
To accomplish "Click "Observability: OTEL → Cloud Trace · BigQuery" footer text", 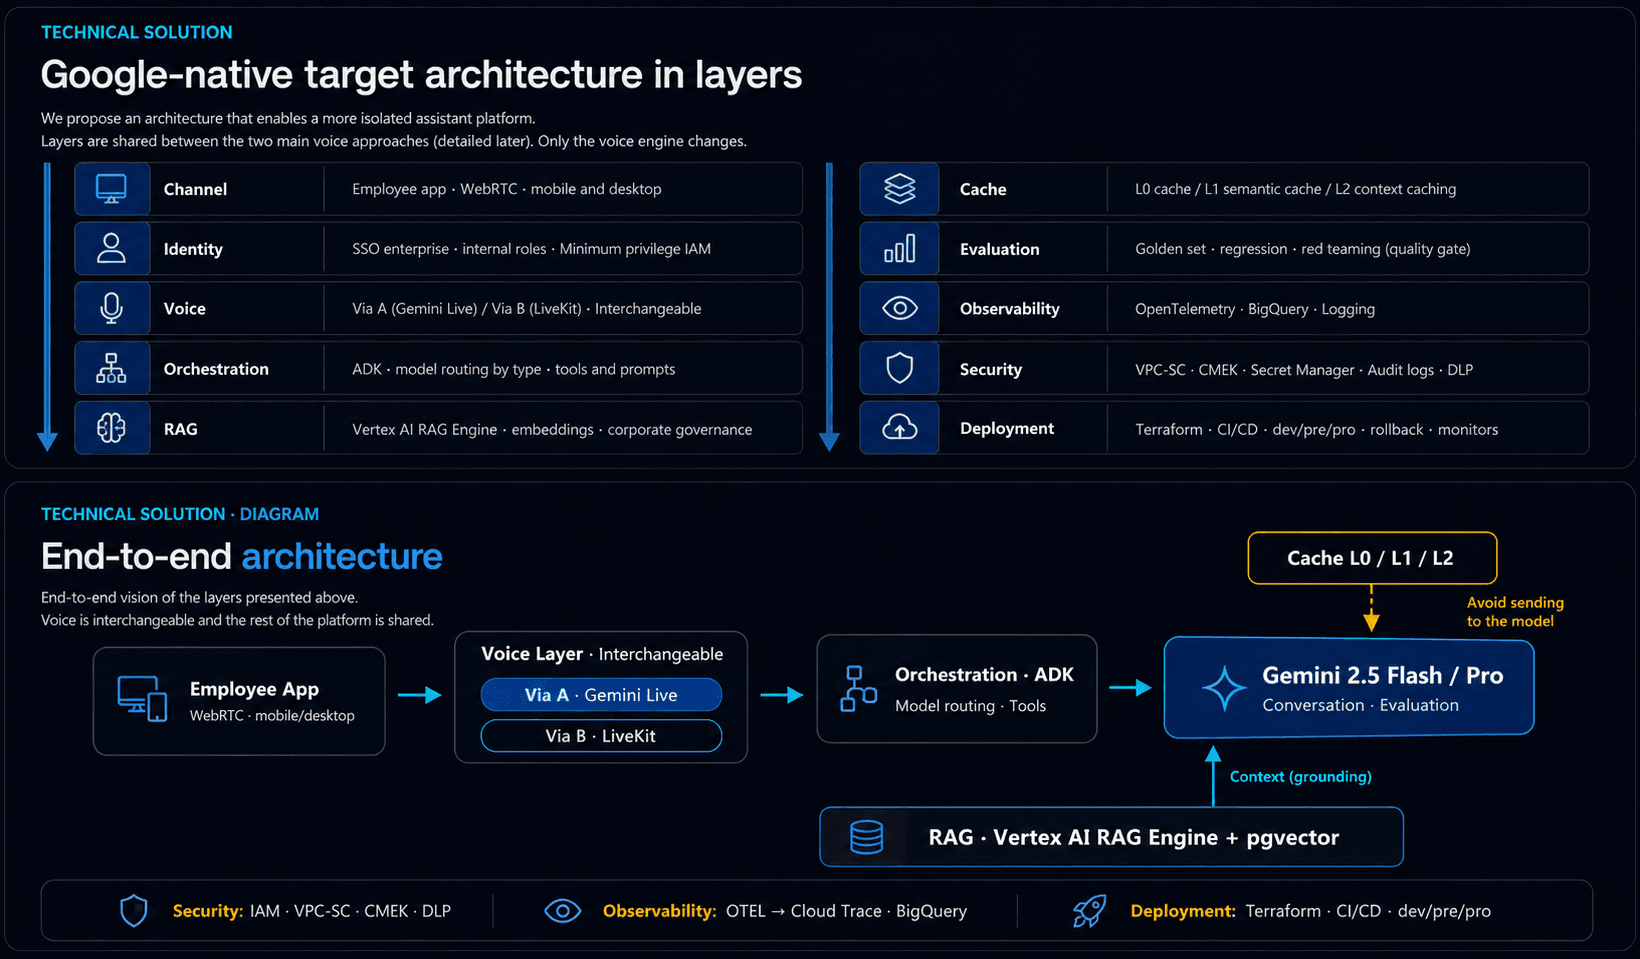I will [785, 911].
